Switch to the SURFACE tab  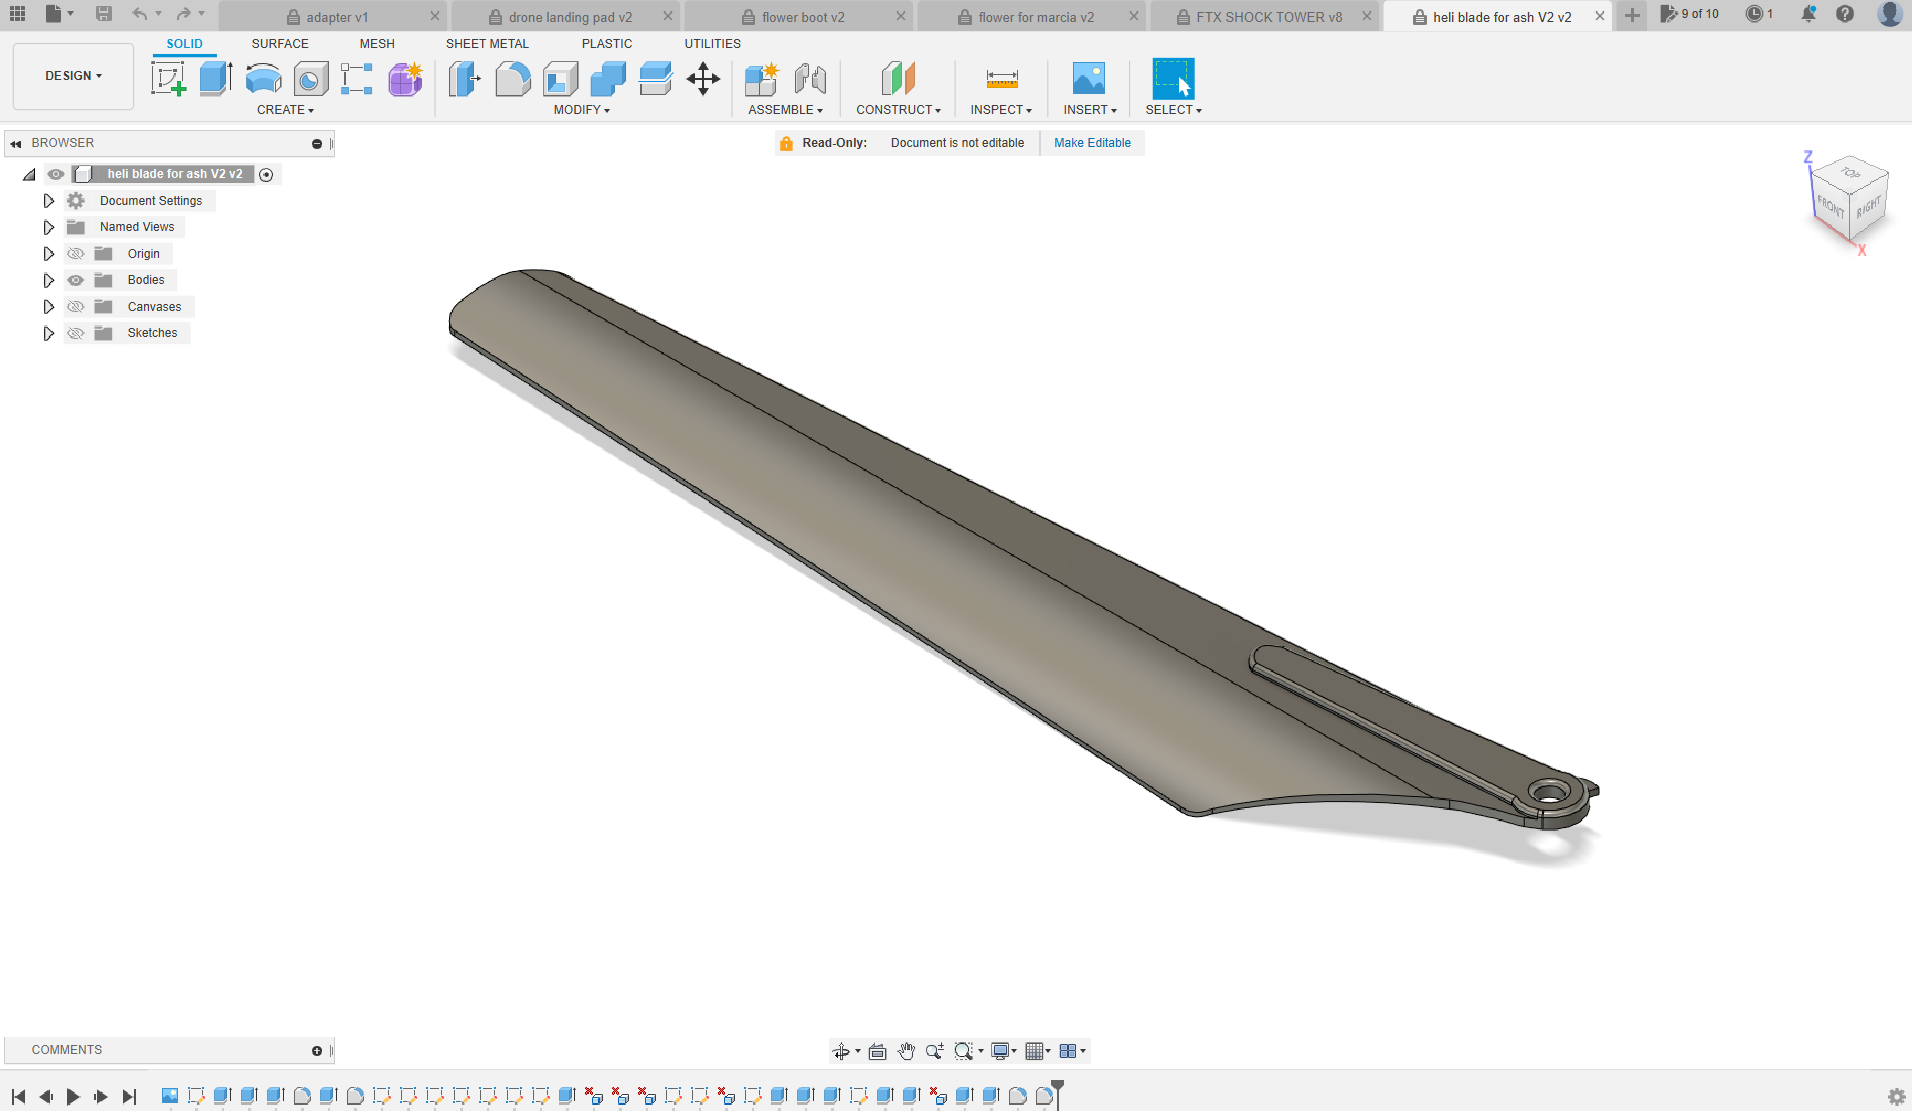(x=280, y=44)
